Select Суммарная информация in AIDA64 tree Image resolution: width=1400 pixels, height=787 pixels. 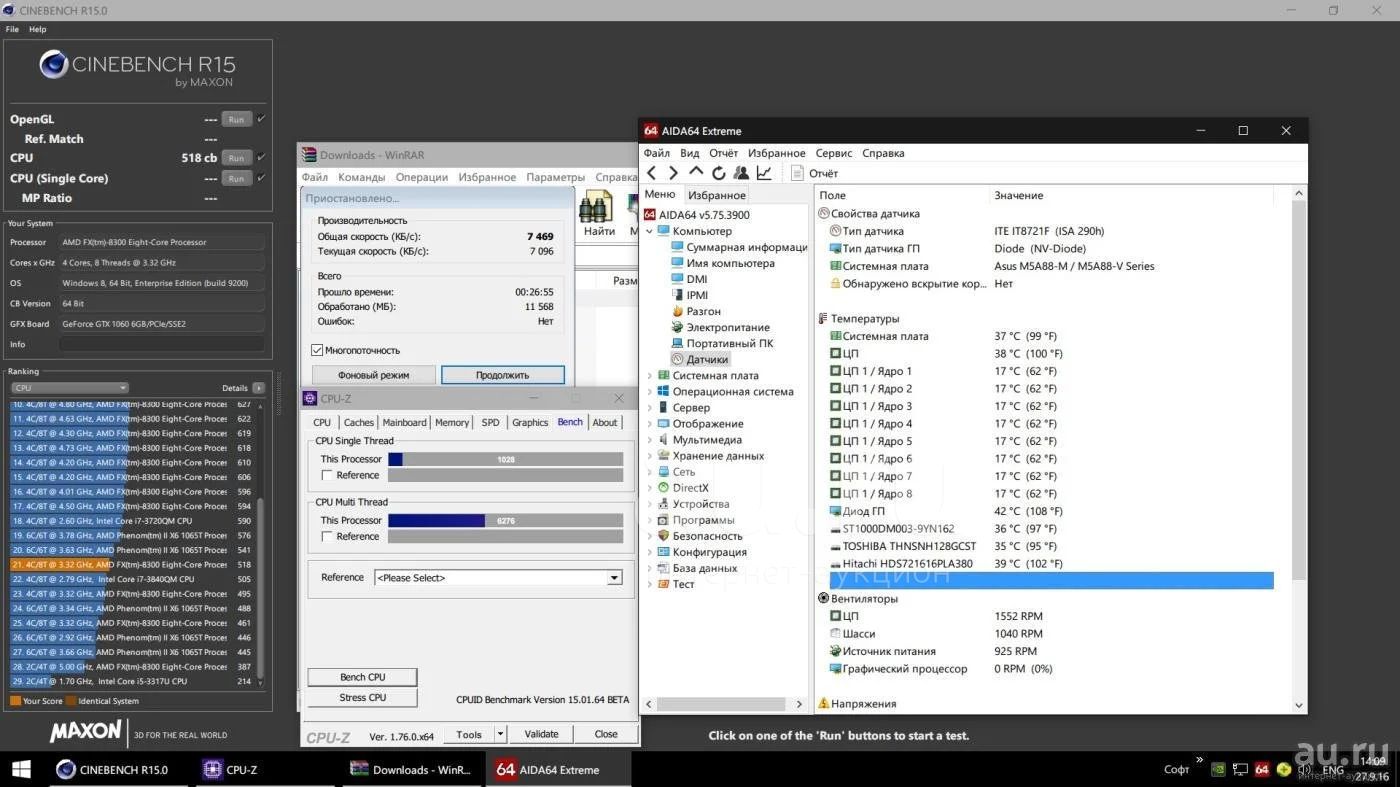point(738,247)
